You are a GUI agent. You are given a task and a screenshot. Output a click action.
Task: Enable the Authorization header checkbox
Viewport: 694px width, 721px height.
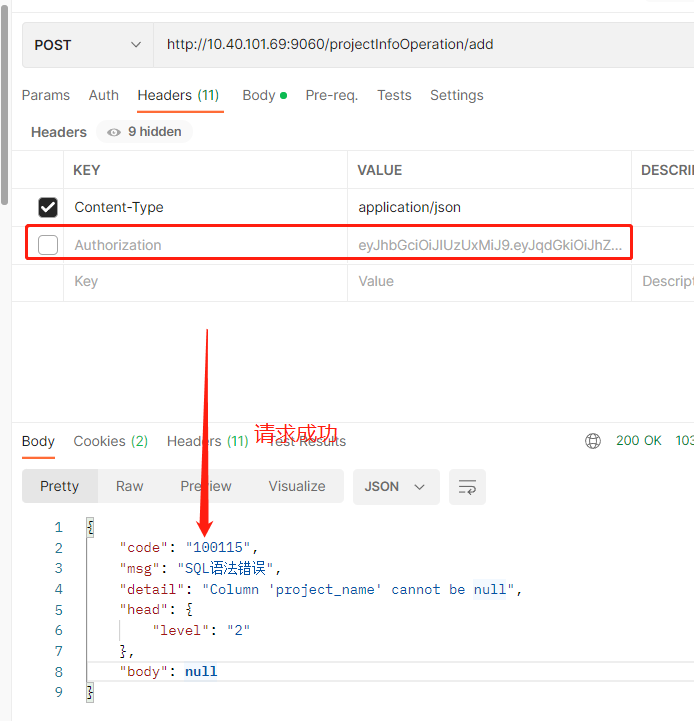click(47, 245)
